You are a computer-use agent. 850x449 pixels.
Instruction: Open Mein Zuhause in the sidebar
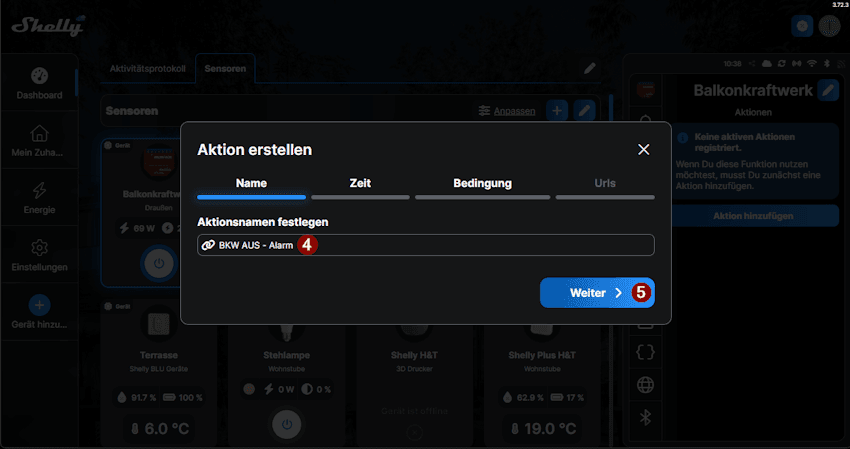pos(39,140)
